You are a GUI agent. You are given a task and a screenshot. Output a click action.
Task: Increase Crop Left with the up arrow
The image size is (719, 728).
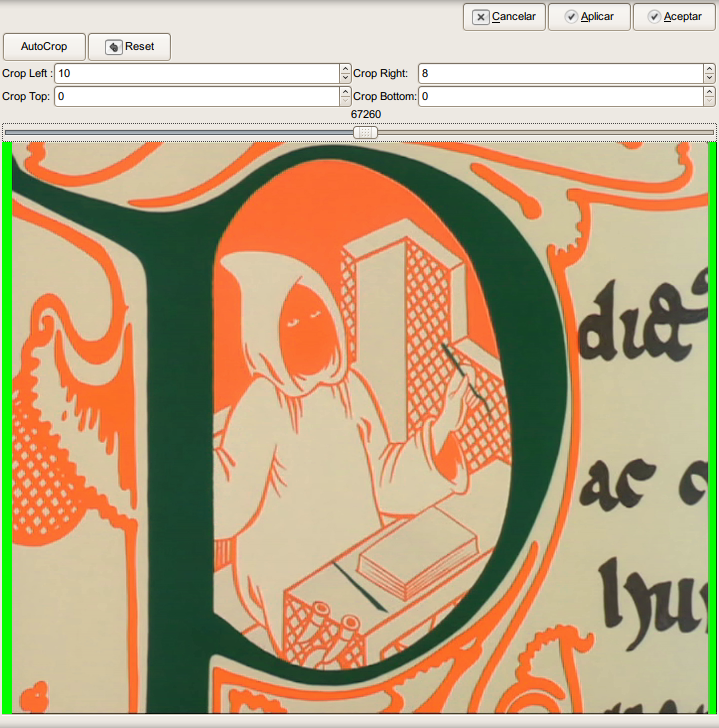pos(345,69)
